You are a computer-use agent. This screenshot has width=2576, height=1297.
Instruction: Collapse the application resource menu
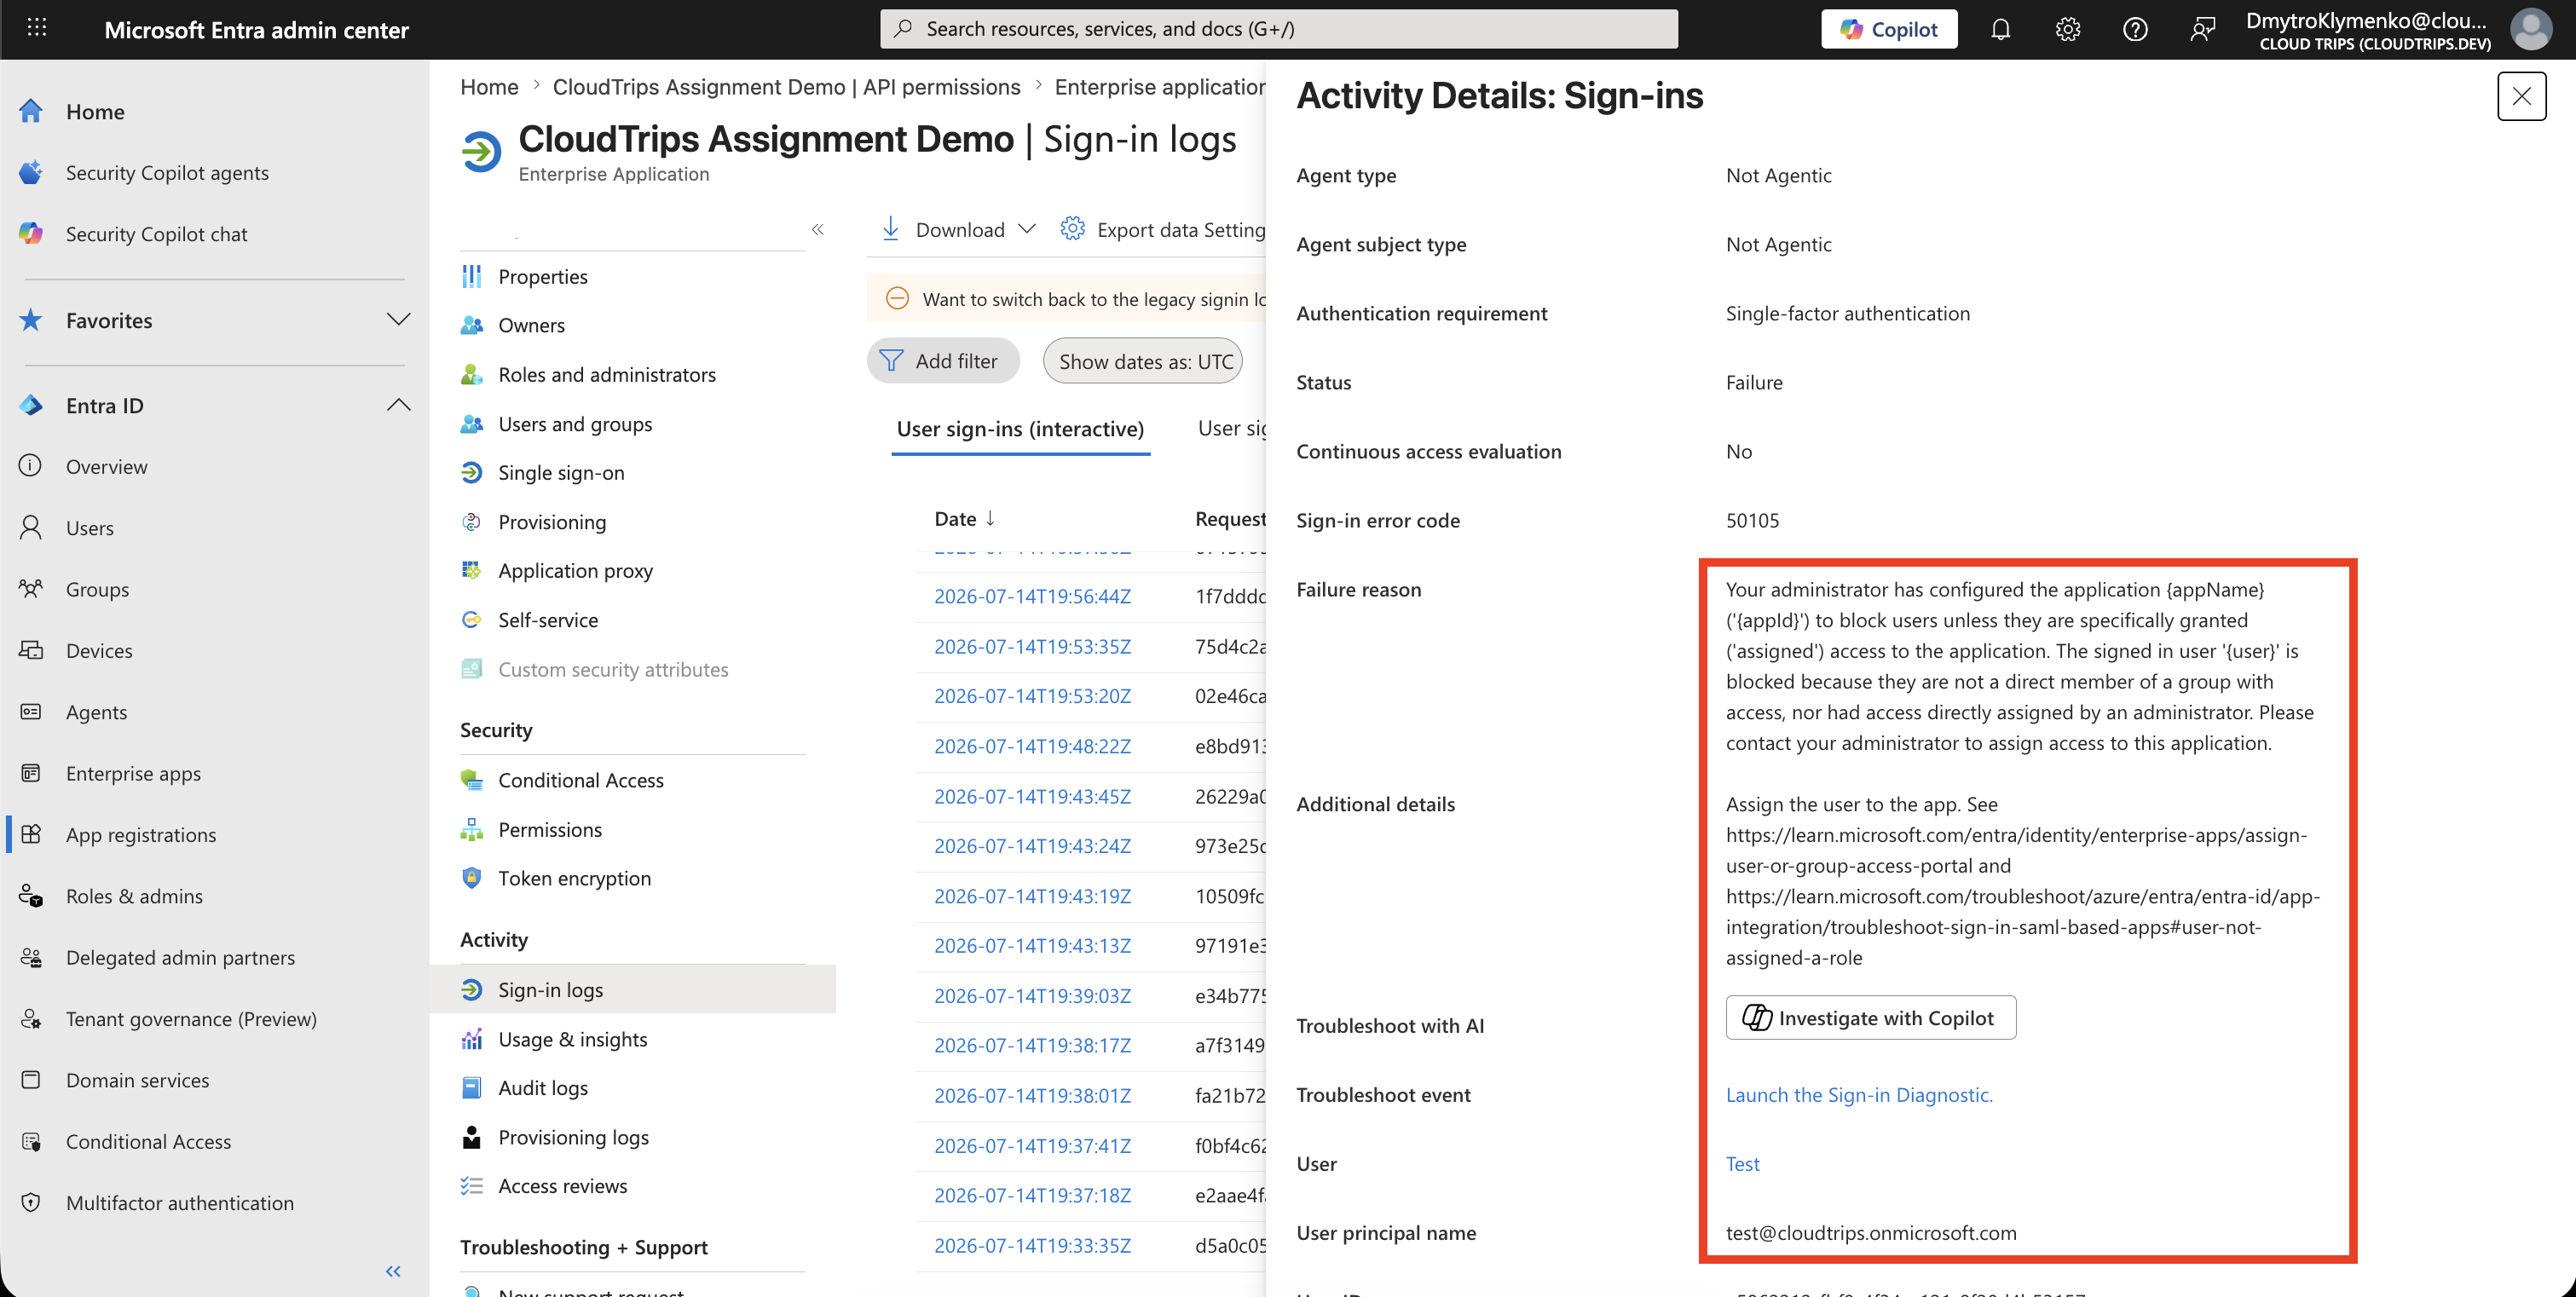[818, 229]
